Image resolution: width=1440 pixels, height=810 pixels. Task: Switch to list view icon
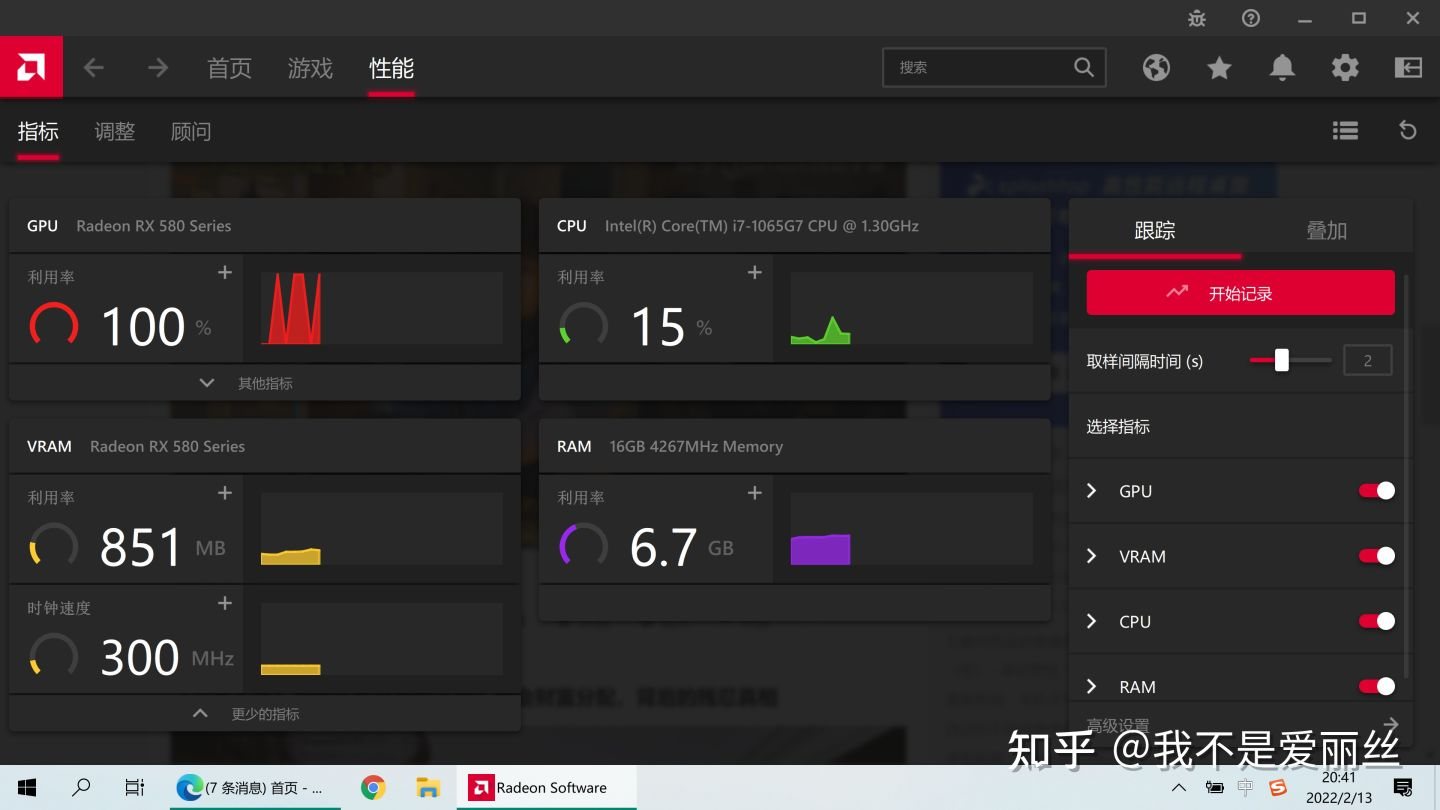pyautogui.click(x=1345, y=131)
